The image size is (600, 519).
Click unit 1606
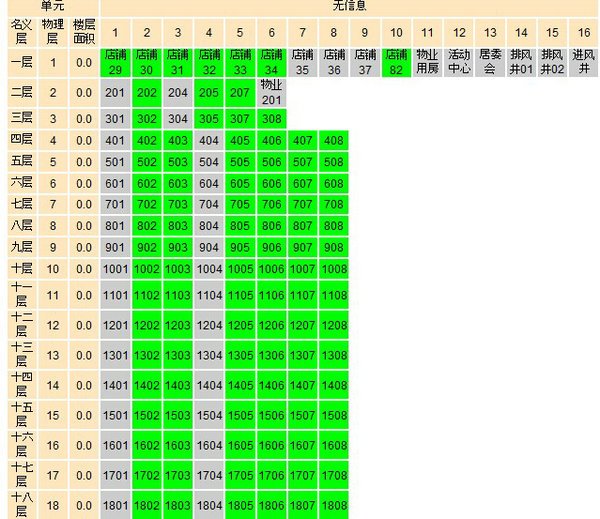tap(271, 445)
